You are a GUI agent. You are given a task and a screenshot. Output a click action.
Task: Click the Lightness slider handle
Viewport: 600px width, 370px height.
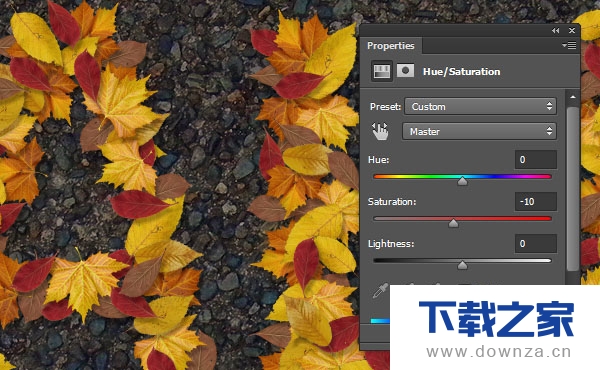point(462,265)
